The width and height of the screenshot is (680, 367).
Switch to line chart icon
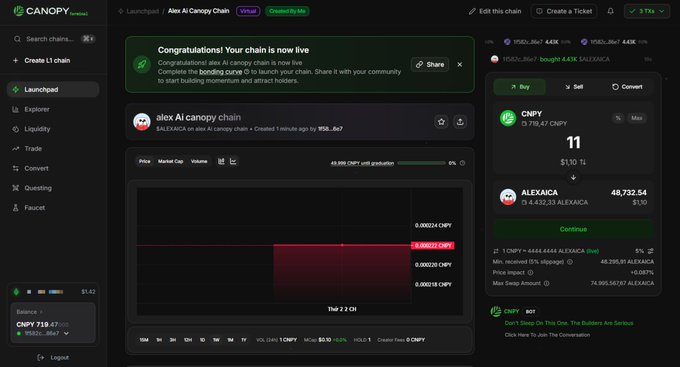tap(233, 161)
